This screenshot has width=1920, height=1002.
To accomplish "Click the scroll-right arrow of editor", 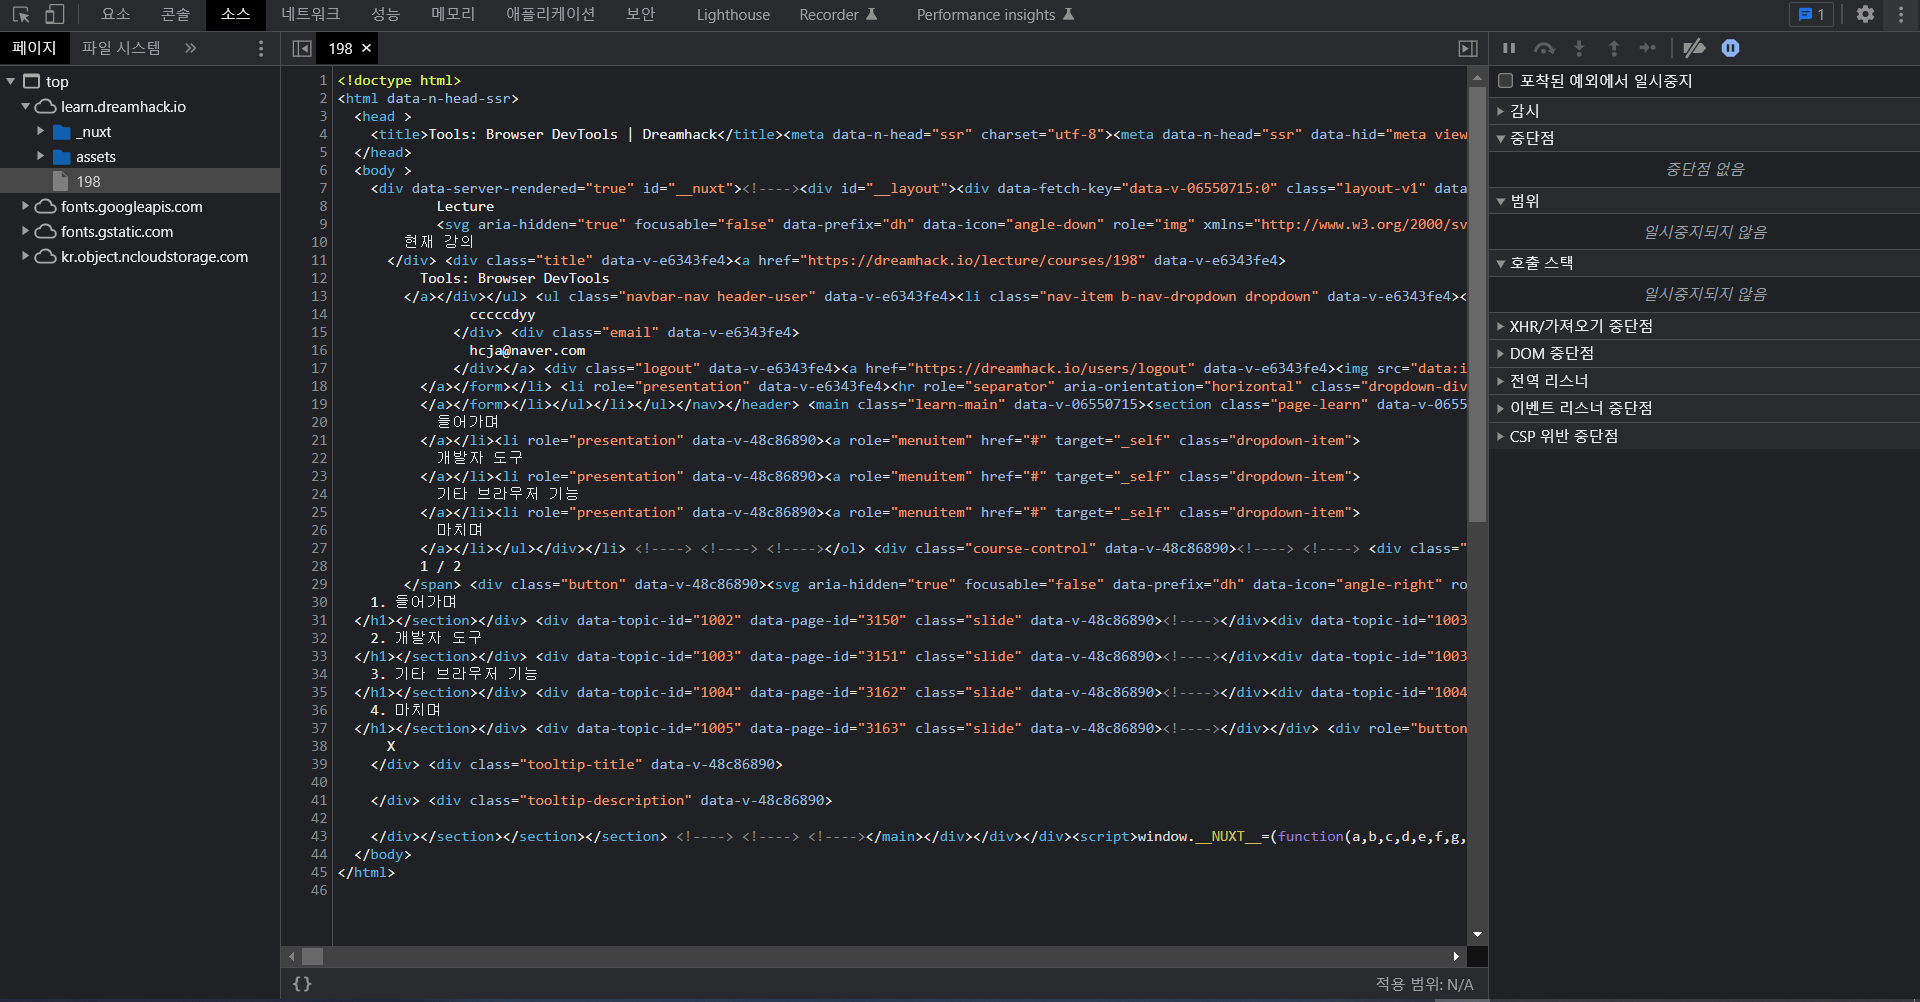I will [1456, 957].
